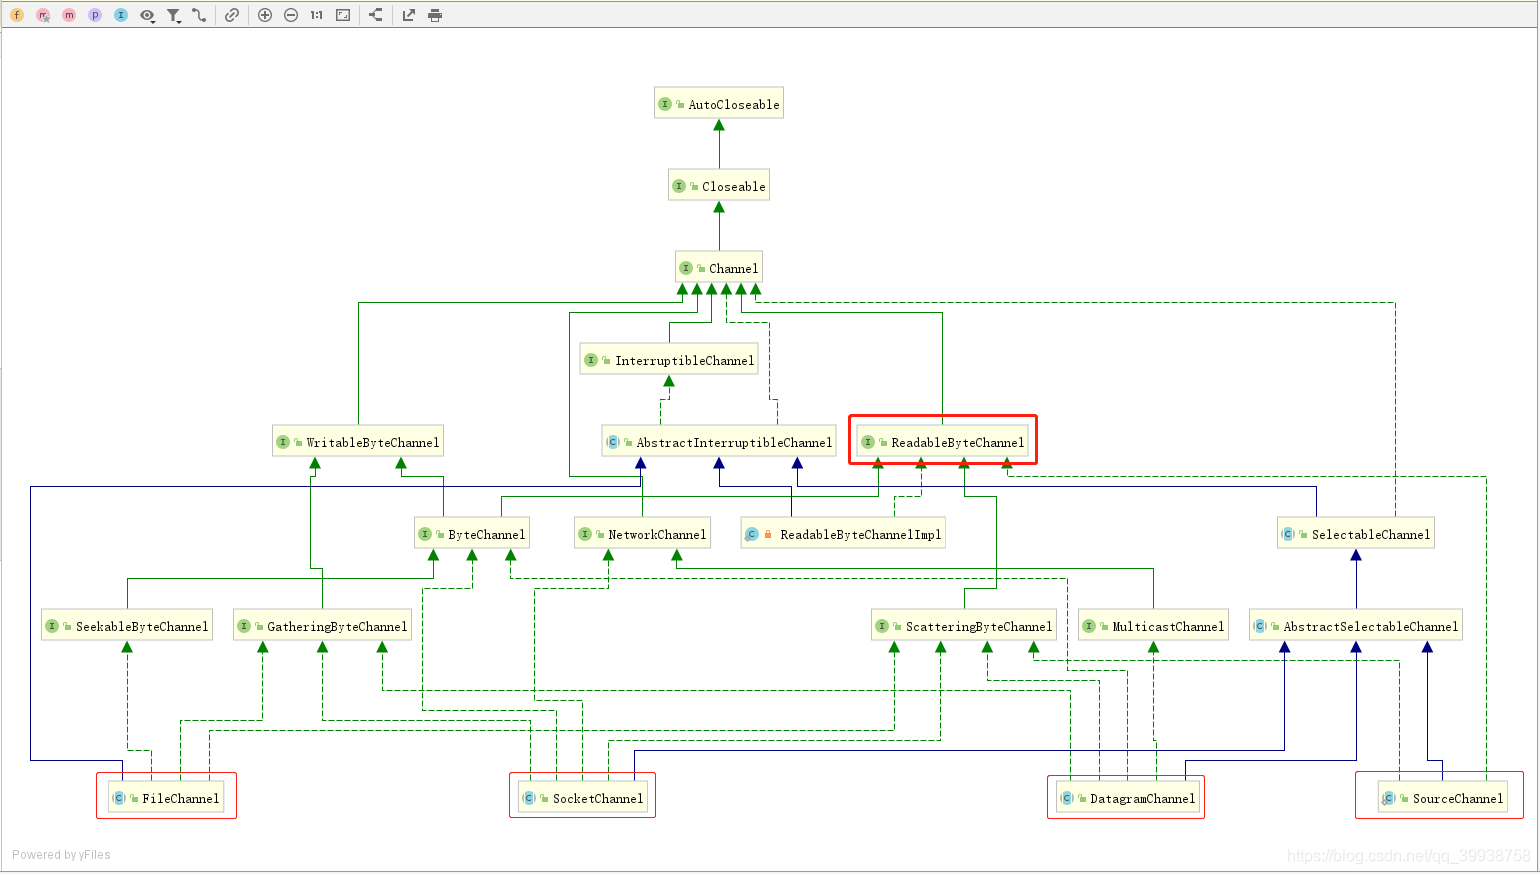Select the ScatteringByteChannel node
The image size is (1540, 874).
pyautogui.click(x=964, y=626)
